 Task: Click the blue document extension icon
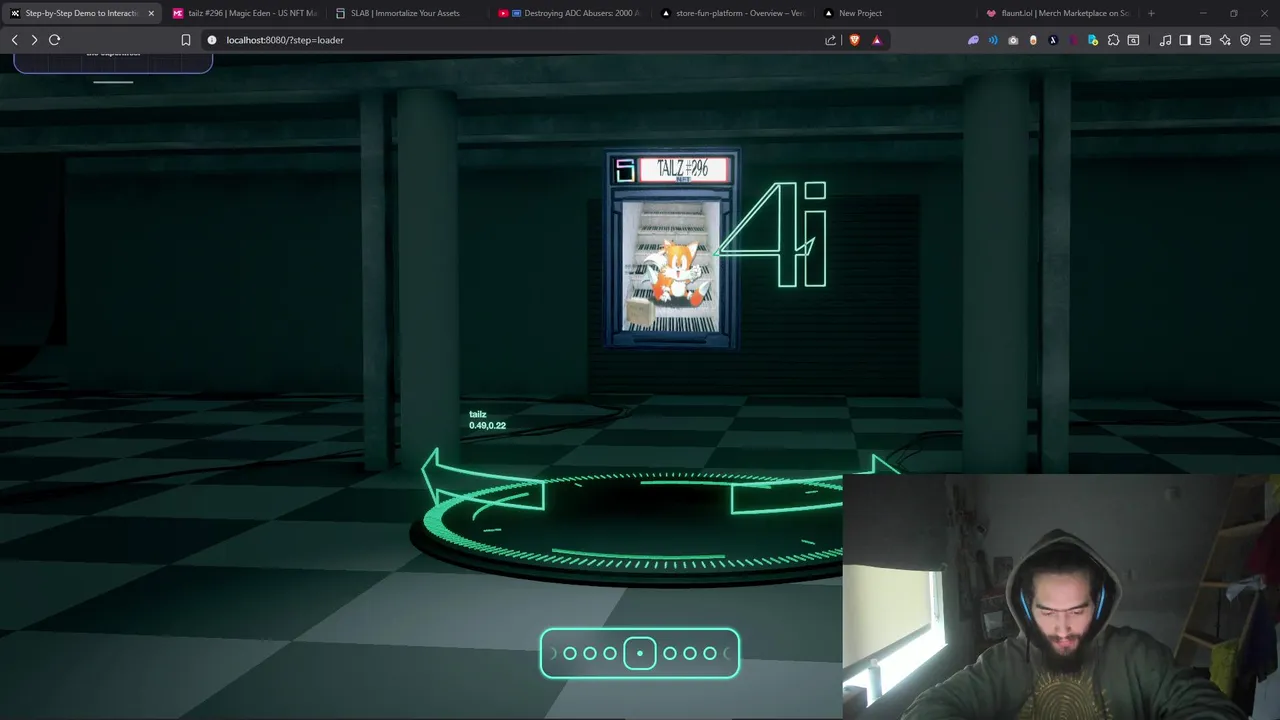pos(1093,40)
